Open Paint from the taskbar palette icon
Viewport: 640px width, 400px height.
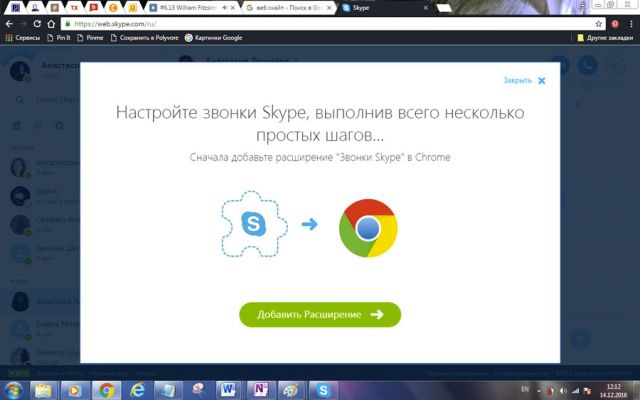(291, 390)
